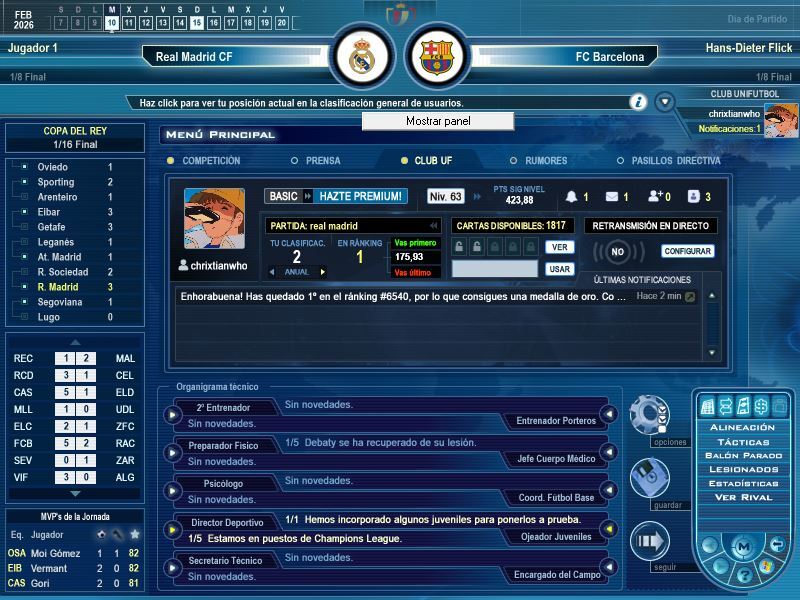Expand the results list down arrow

(75, 493)
